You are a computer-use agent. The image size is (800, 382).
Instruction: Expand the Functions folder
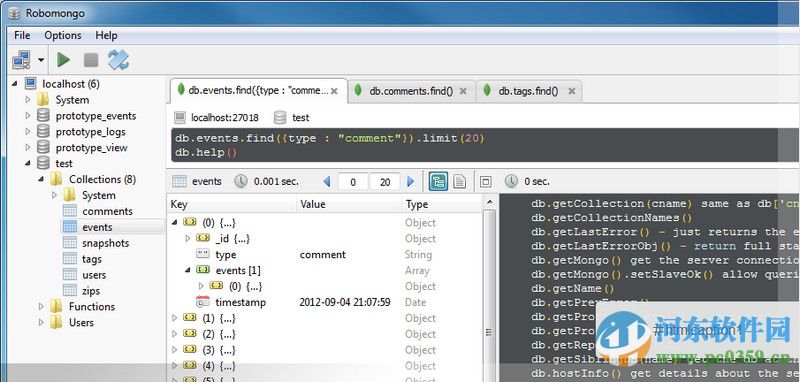pyautogui.click(x=42, y=307)
